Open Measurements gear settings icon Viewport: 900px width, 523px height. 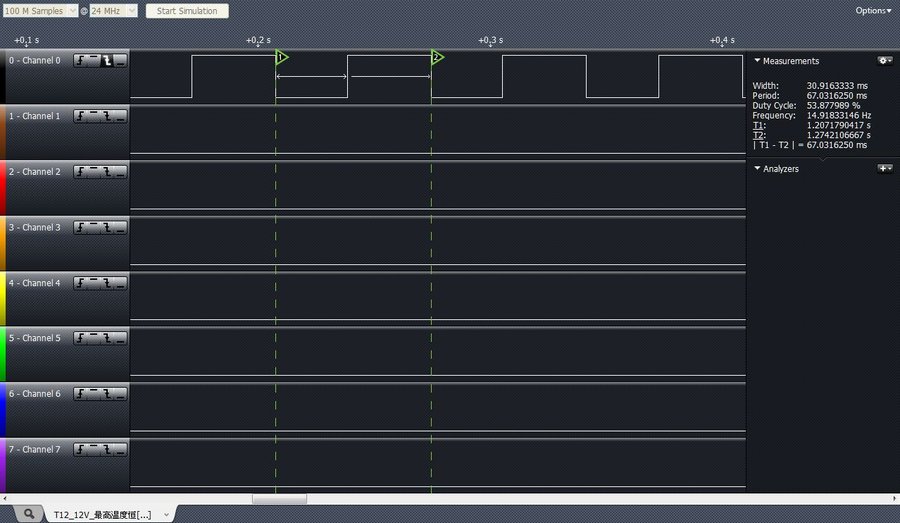(884, 61)
